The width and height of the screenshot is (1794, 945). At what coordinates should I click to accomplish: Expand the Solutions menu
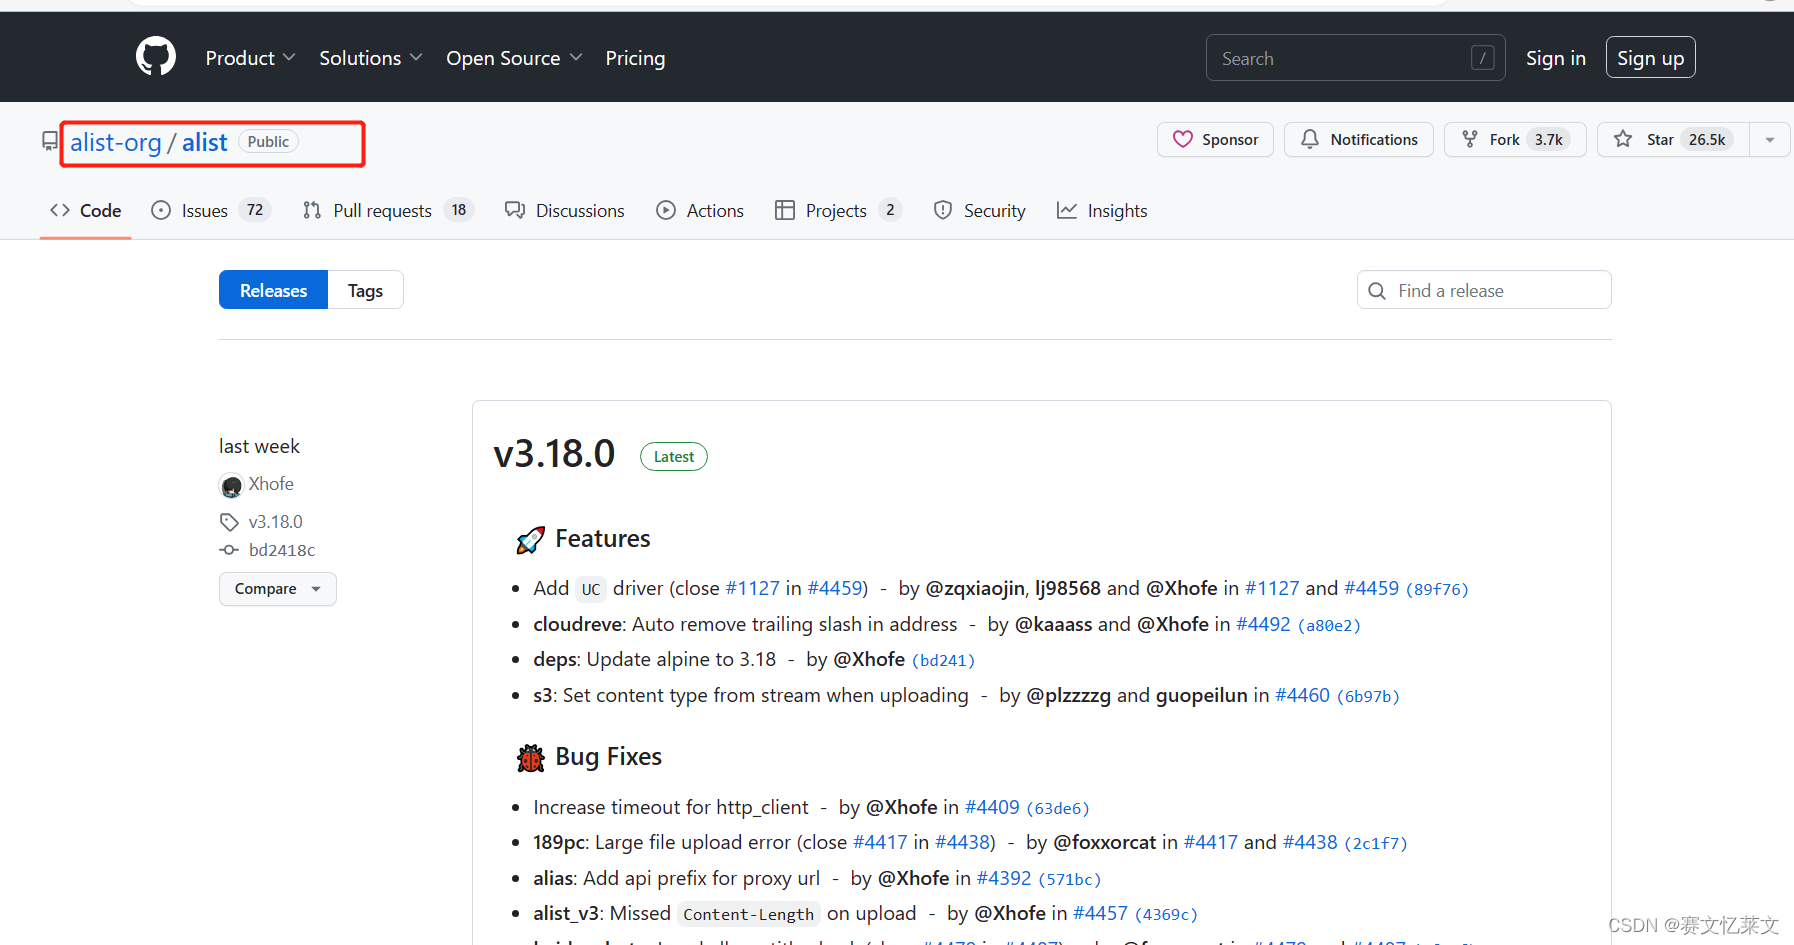click(371, 58)
